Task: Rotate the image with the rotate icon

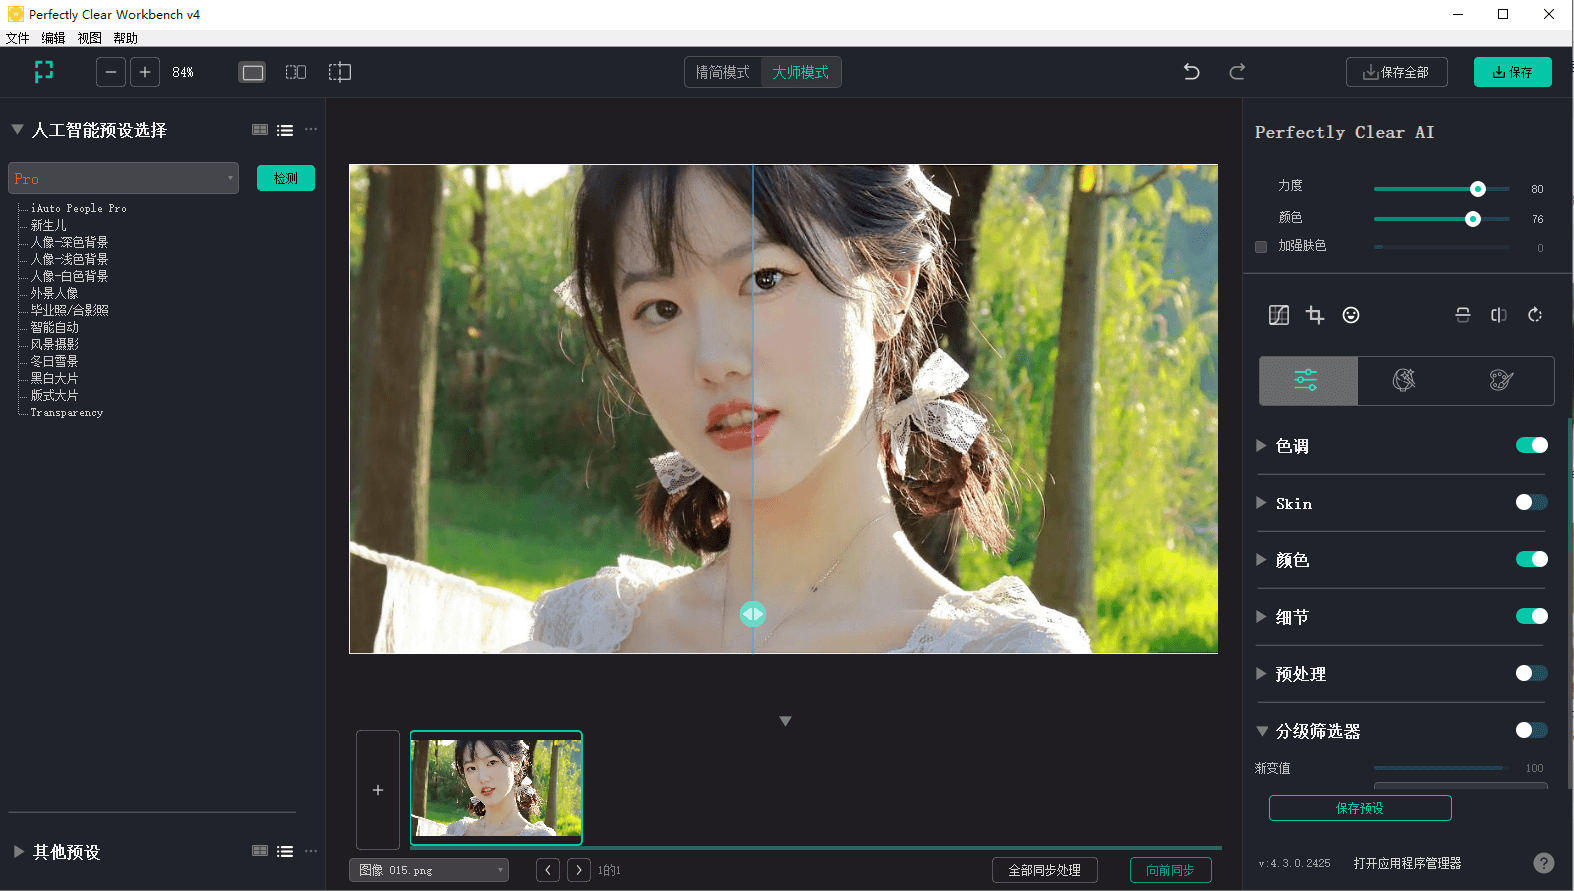Action: pos(1535,315)
